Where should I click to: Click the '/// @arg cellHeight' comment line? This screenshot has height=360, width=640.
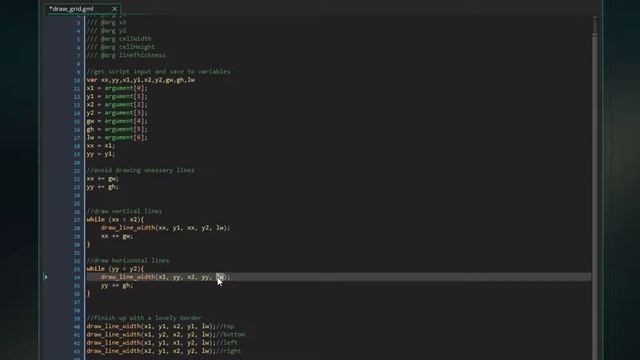click(121, 47)
